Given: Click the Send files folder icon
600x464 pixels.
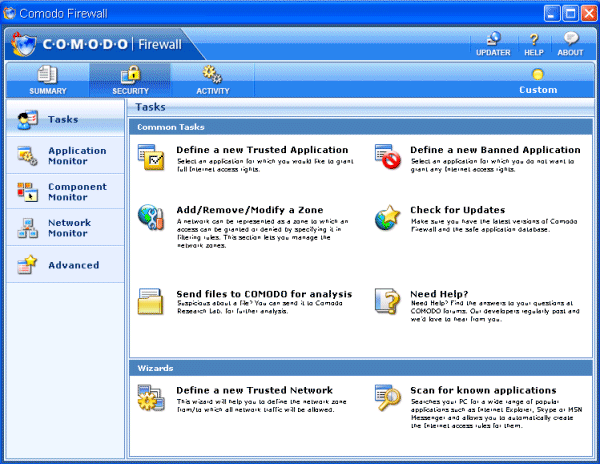Looking at the screenshot, I should coord(151,301).
